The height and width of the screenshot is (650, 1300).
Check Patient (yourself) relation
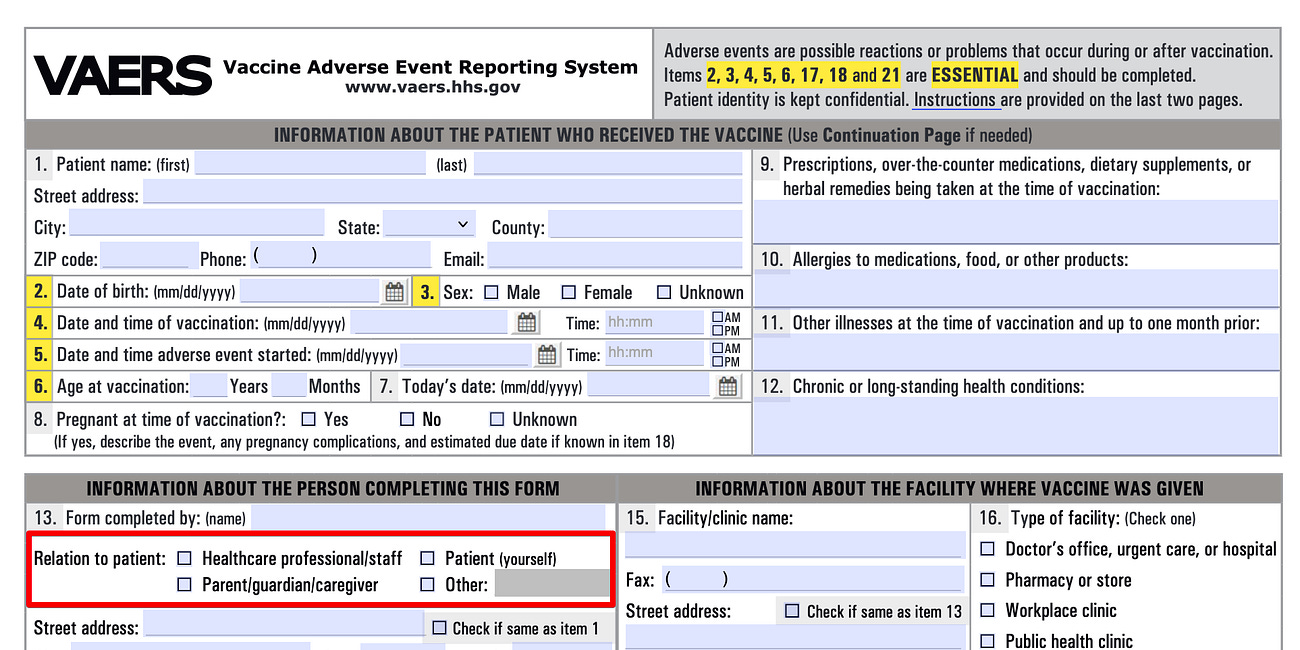427,558
